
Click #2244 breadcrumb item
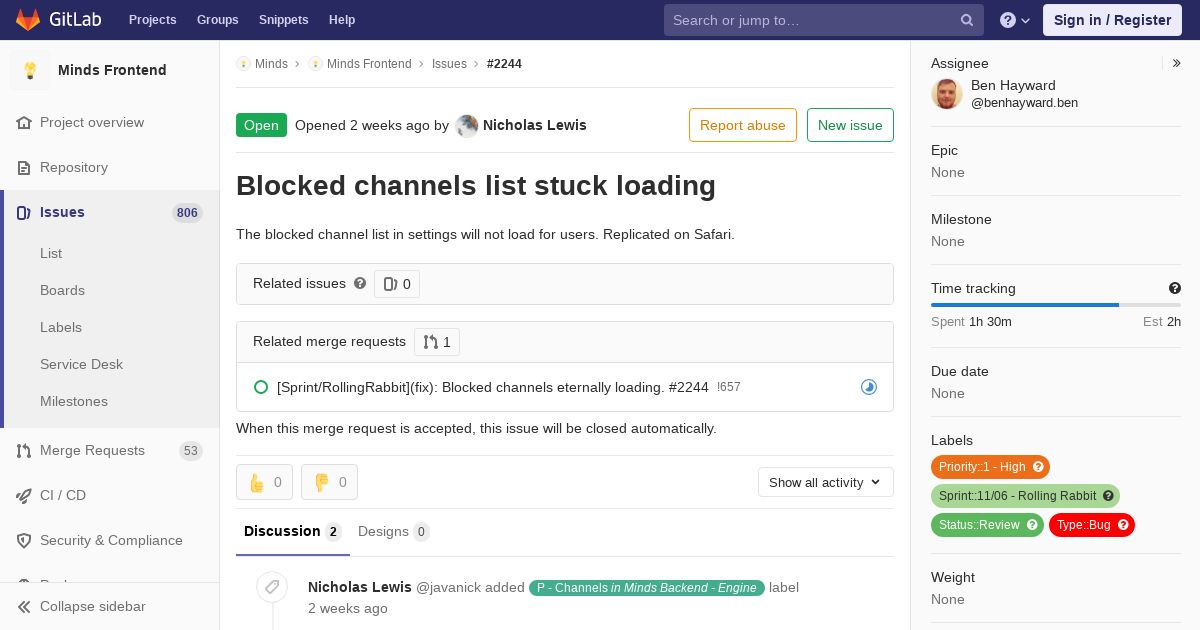[504, 64]
